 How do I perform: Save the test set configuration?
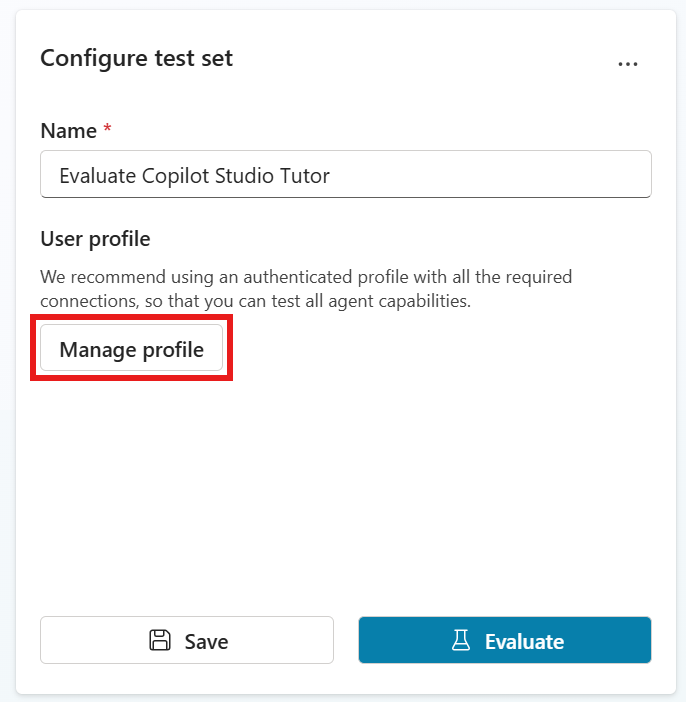(186, 640)
